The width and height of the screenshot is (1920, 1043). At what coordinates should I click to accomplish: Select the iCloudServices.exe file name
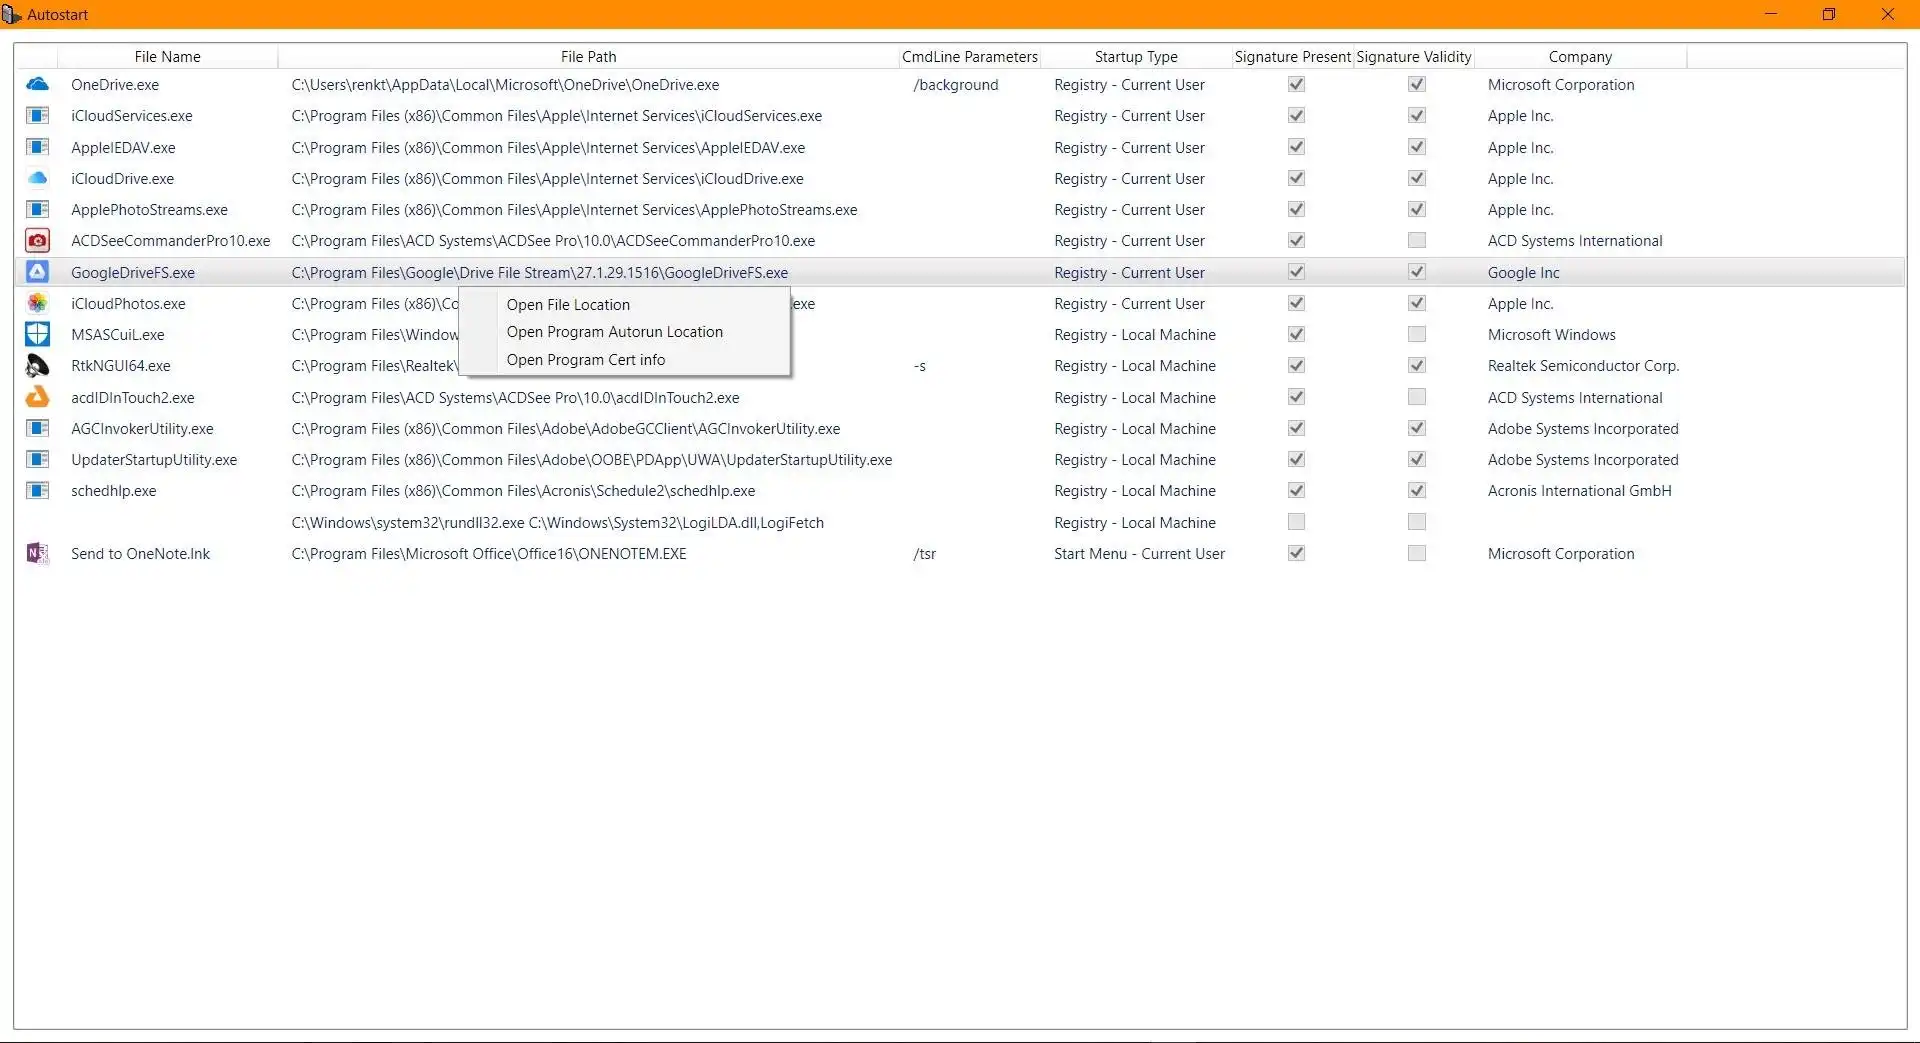click(132, 116)
